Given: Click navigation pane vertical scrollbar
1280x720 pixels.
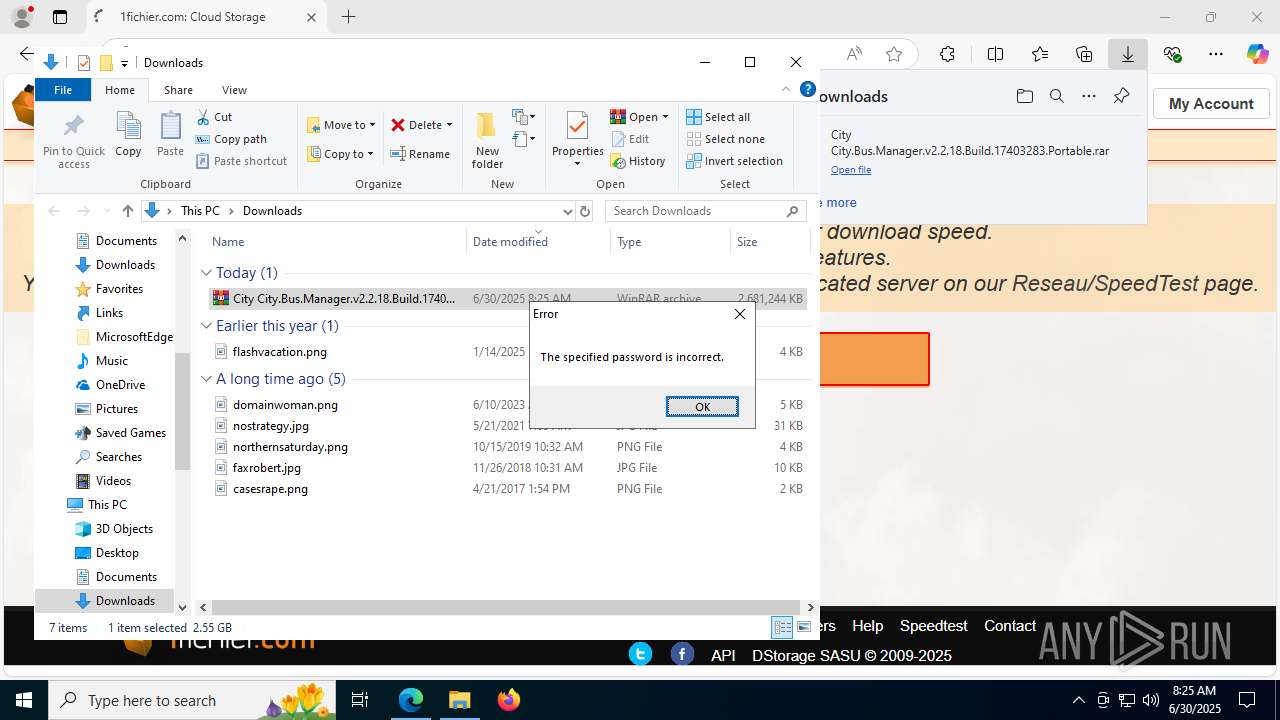Looking at the screenshot, I should [x=182, y=411].
